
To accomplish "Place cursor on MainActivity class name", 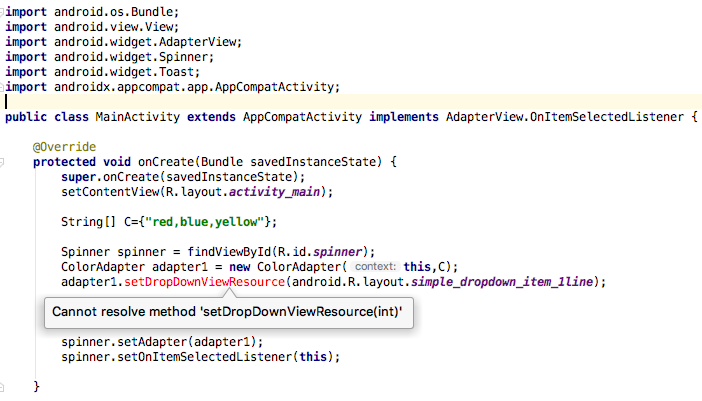I will (x=137, y=117).
